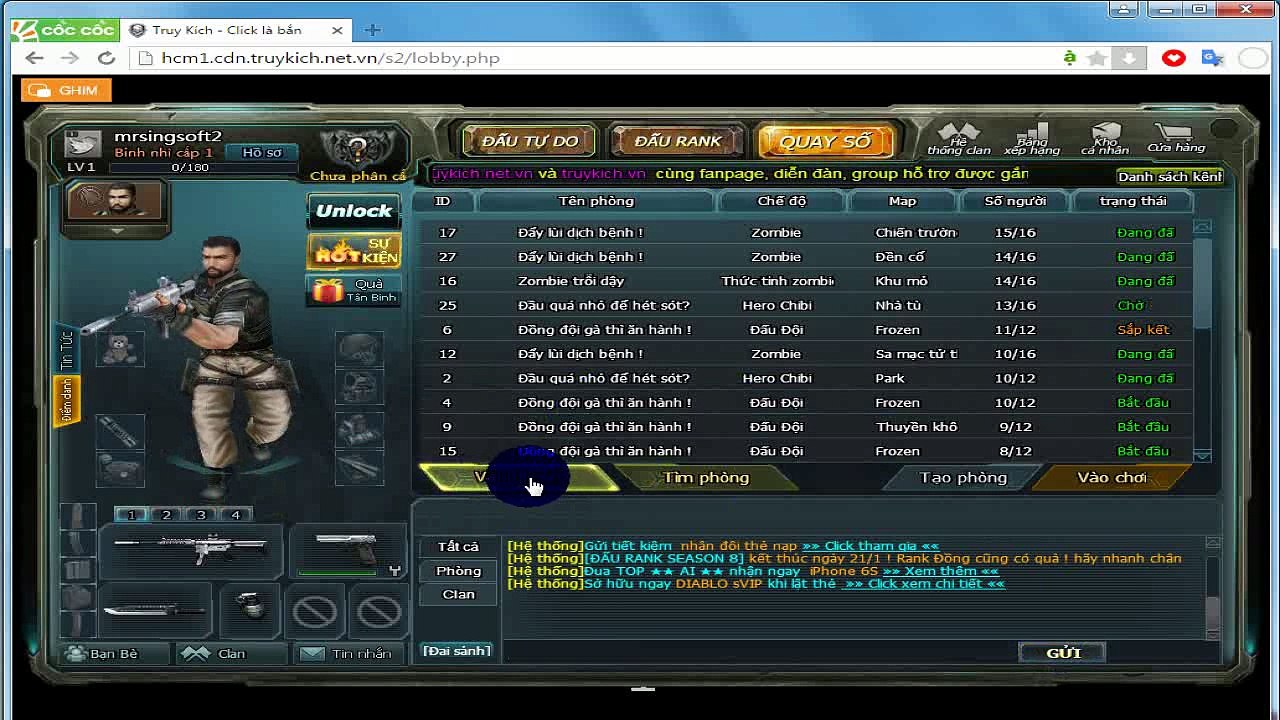The image size is (1280, 720).
Task: Click Tạo phòng to create room
Action: [962, 478]
